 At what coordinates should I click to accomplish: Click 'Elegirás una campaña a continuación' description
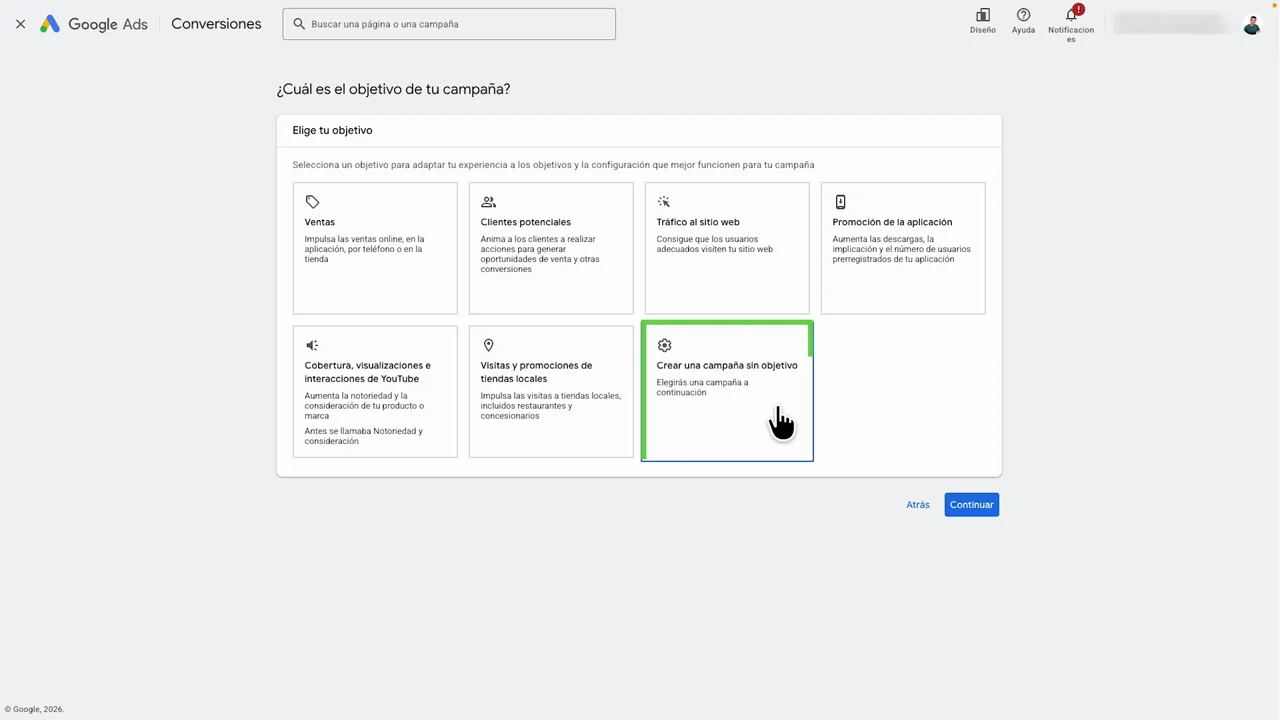[x=702, y=387]
